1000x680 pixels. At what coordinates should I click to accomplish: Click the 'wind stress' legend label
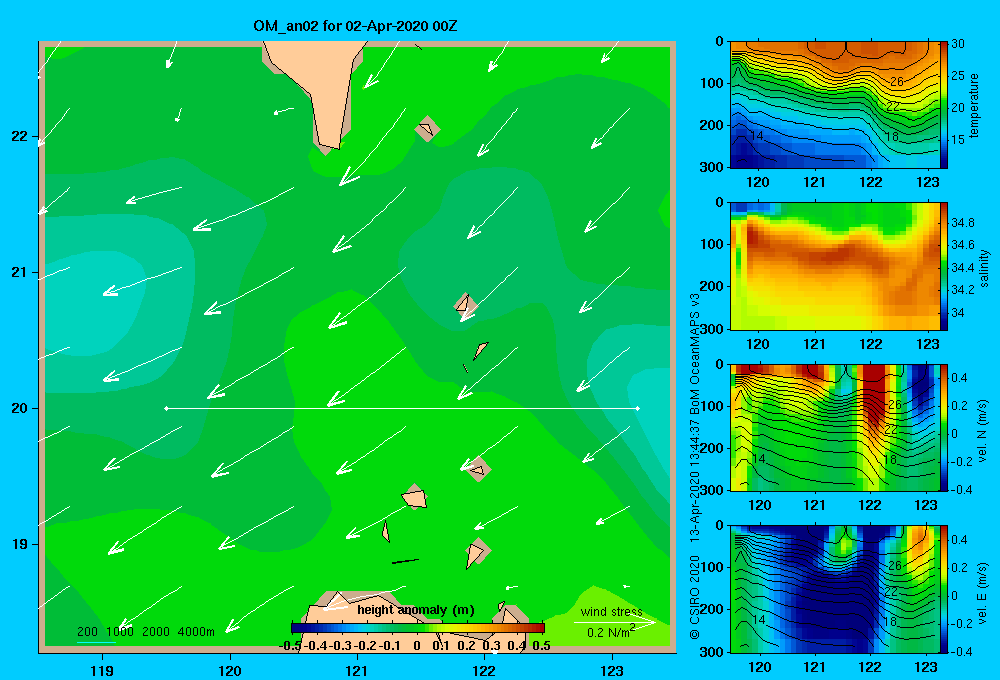pyautogui.click(x=612, y=612)
